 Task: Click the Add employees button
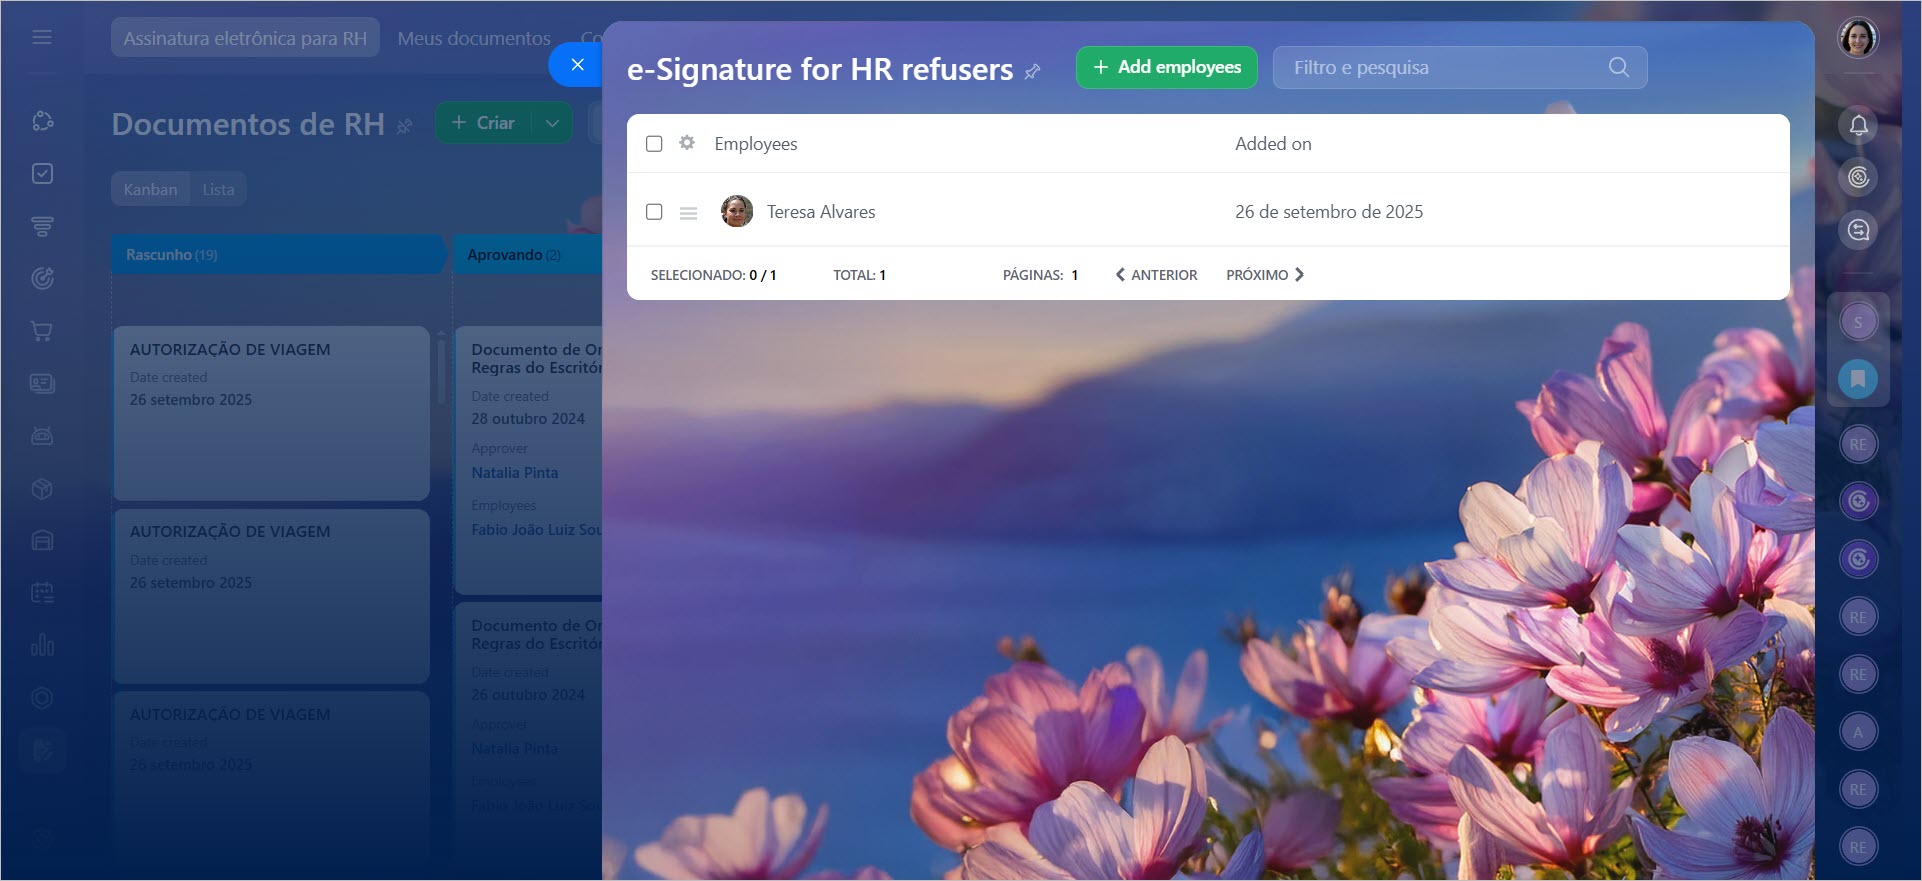1166,67
